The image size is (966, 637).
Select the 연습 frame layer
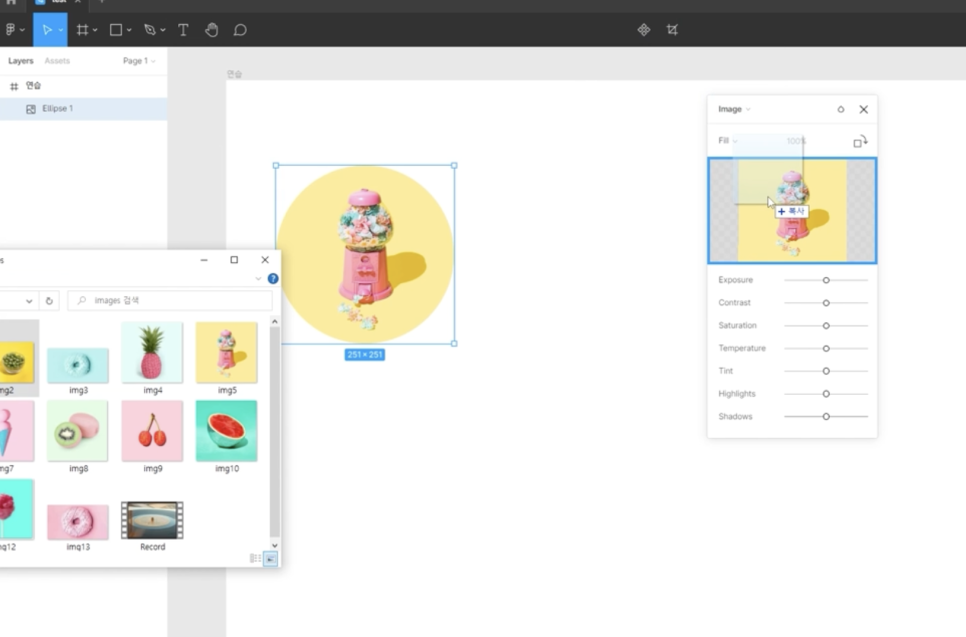click(x=83, y=86)
